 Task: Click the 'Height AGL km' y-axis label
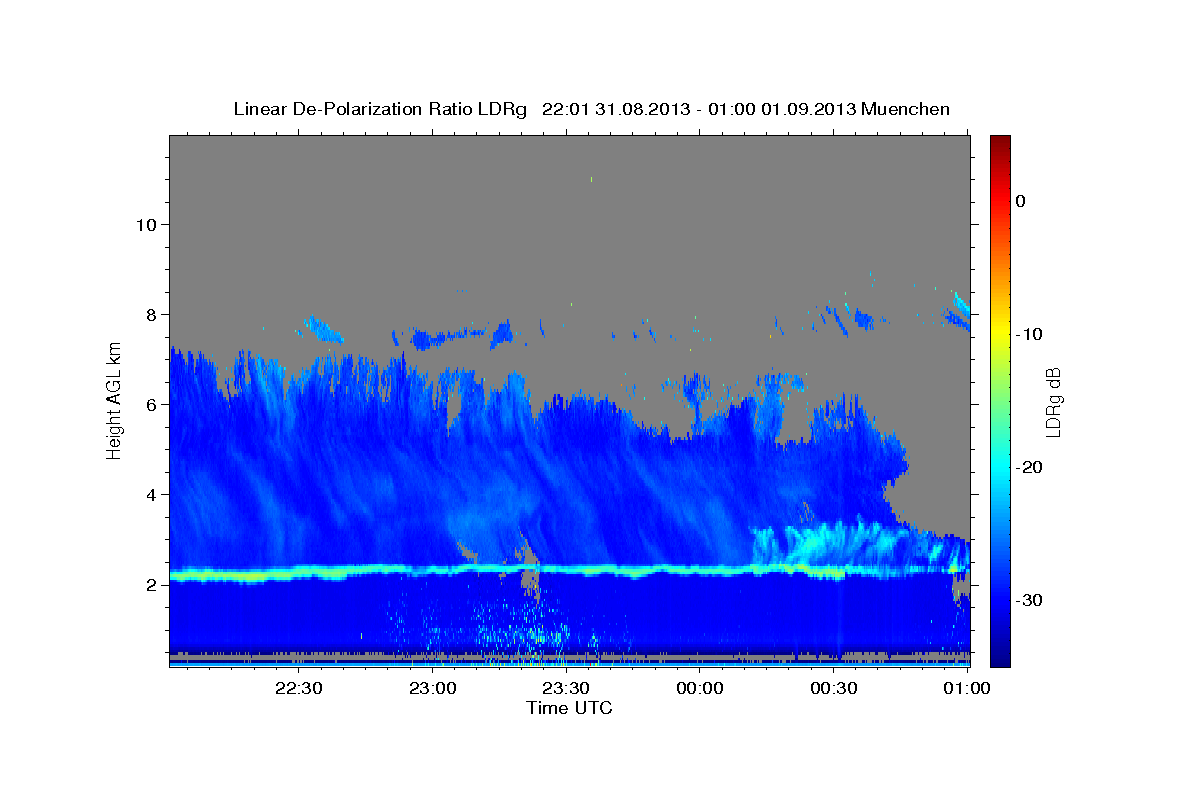pyautogui.click(x=114, y=400)
